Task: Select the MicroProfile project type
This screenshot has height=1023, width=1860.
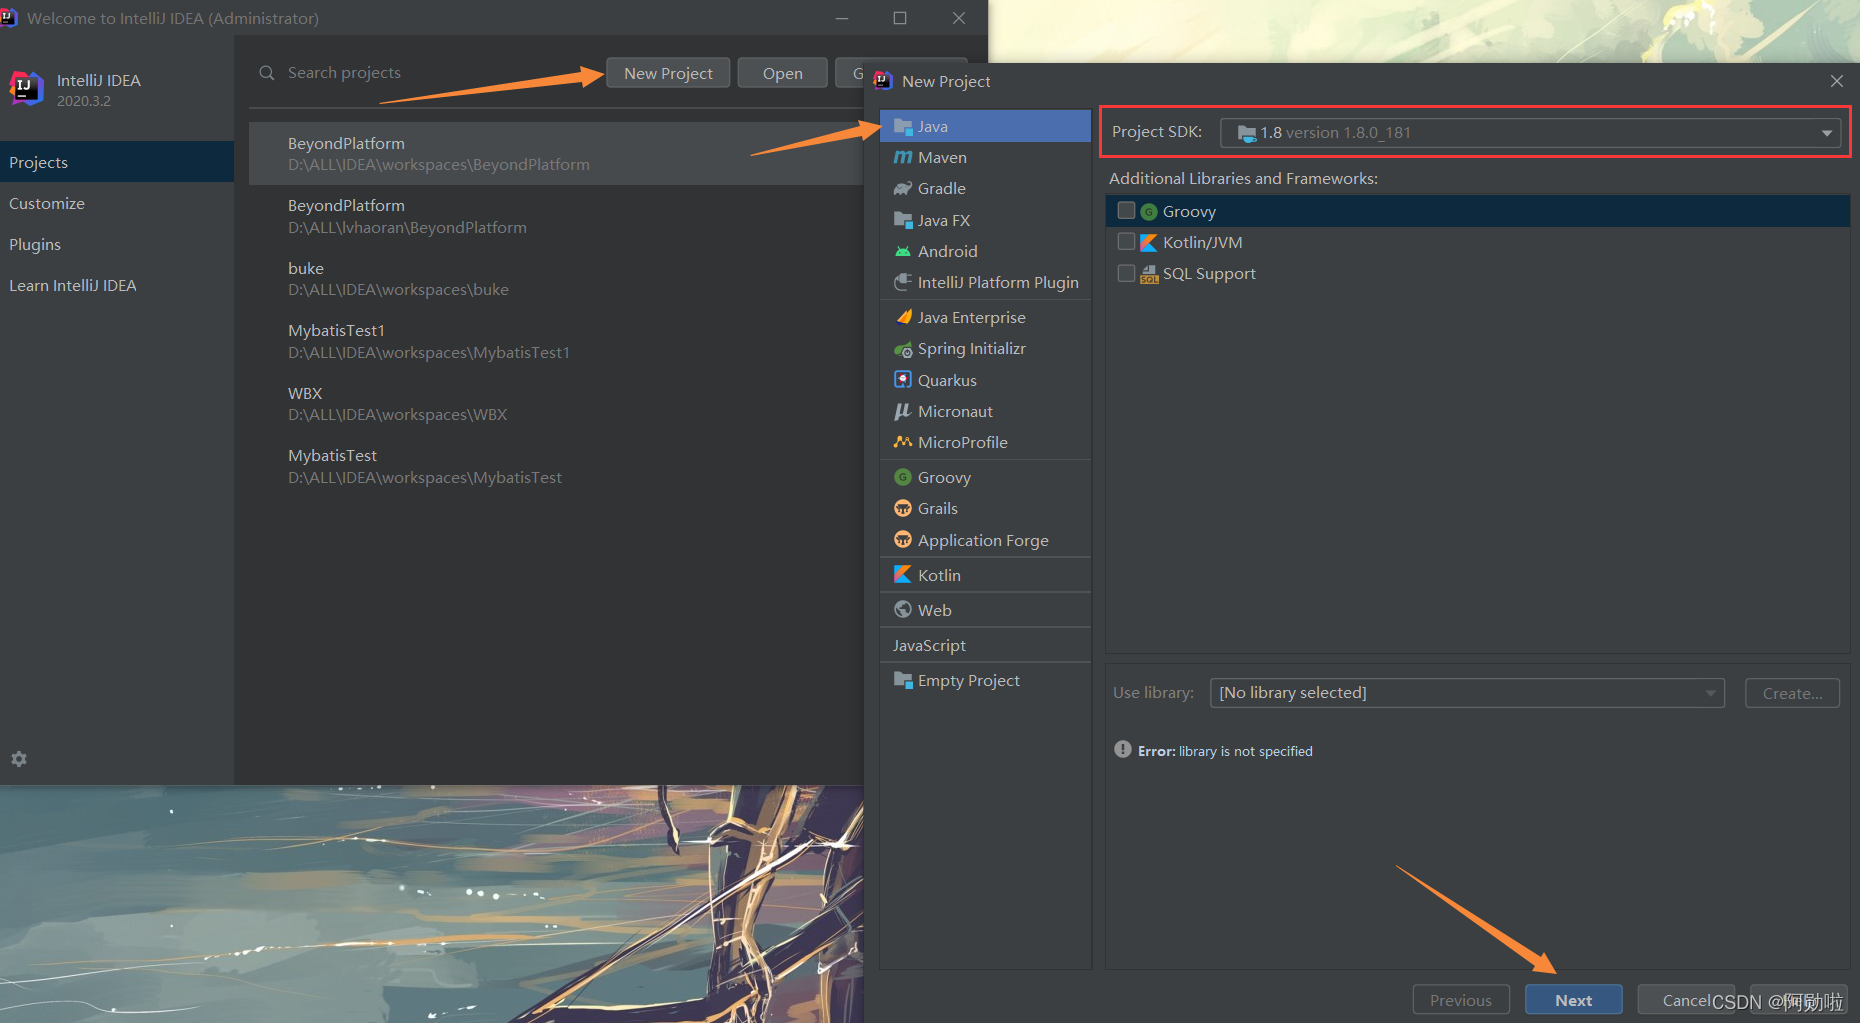Action: (x=985, y=442)
